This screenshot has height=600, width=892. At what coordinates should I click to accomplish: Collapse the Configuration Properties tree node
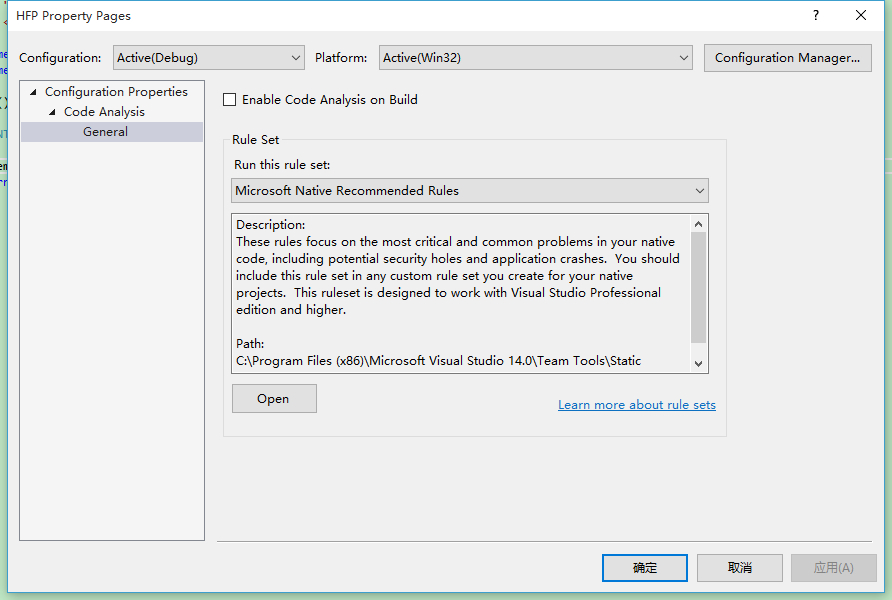click(33, 92)
